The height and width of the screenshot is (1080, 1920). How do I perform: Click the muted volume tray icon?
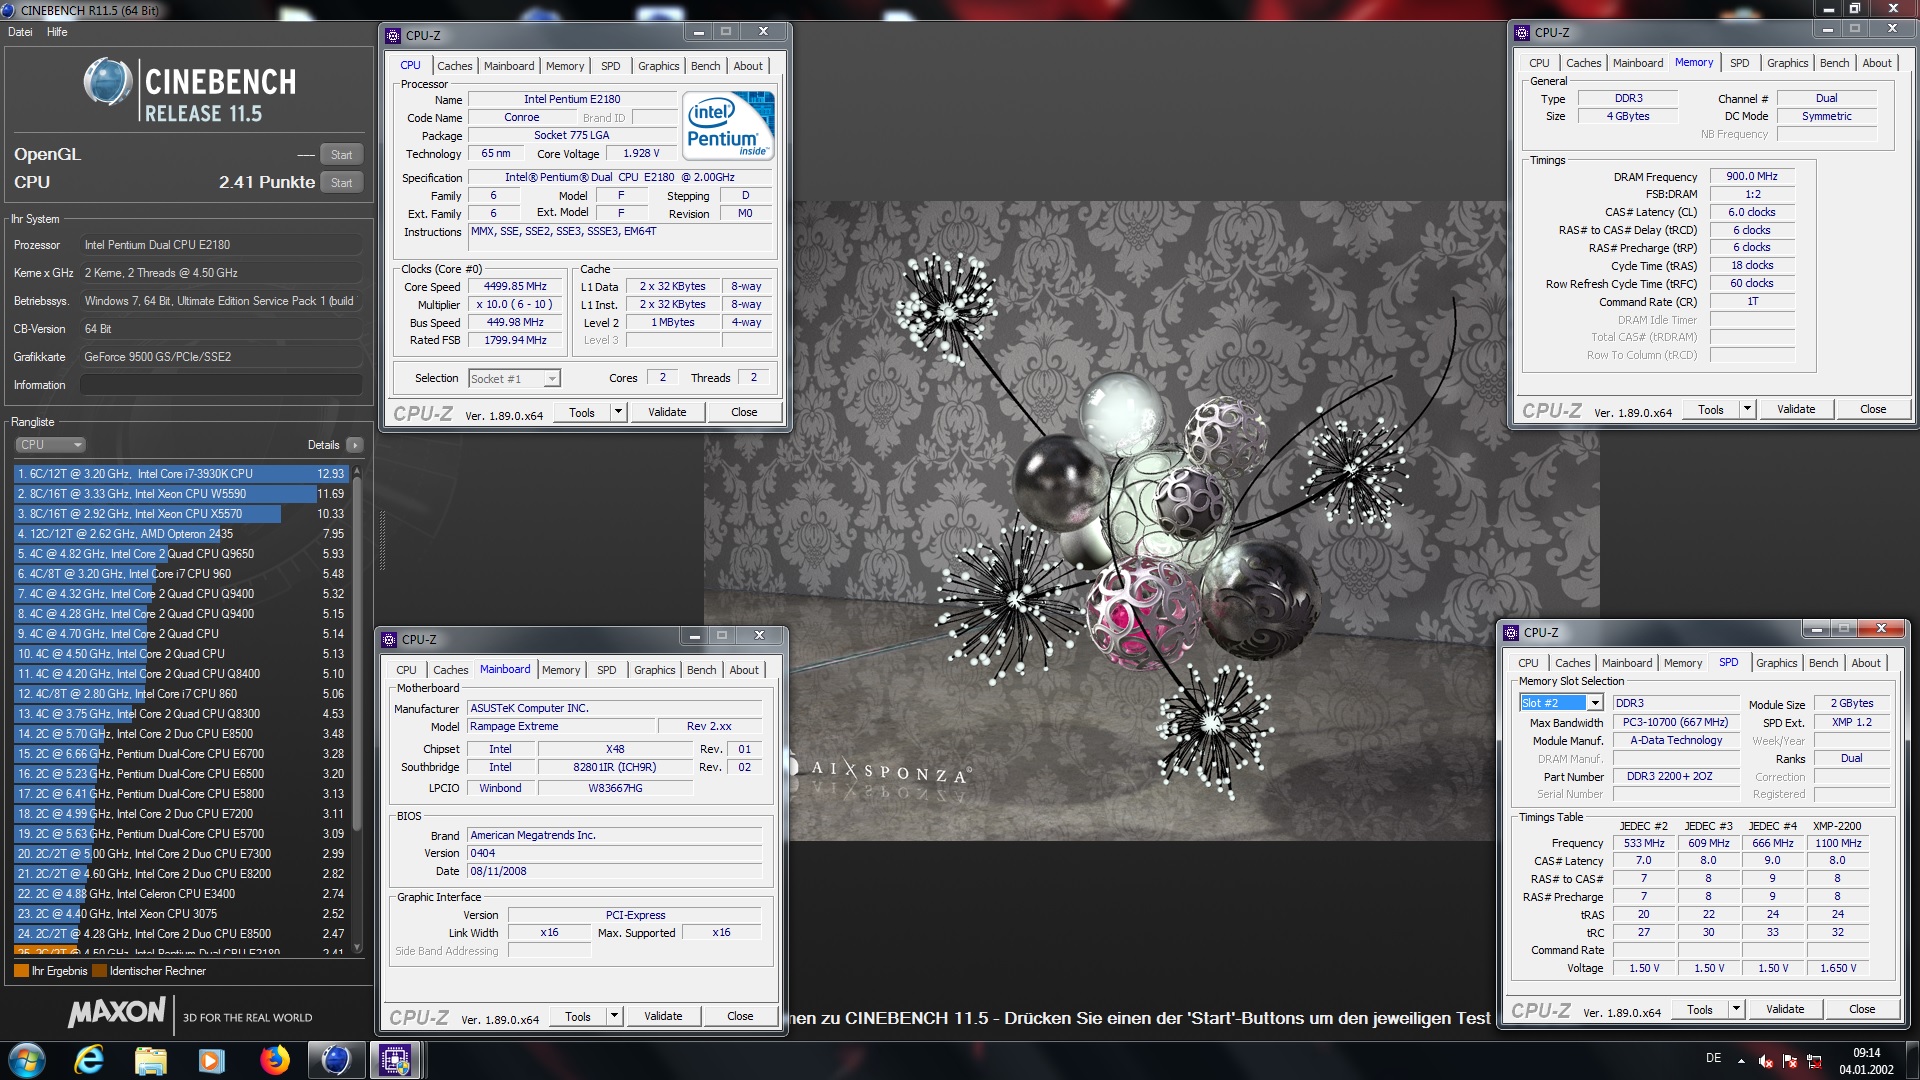(x=1766, y=1061)
